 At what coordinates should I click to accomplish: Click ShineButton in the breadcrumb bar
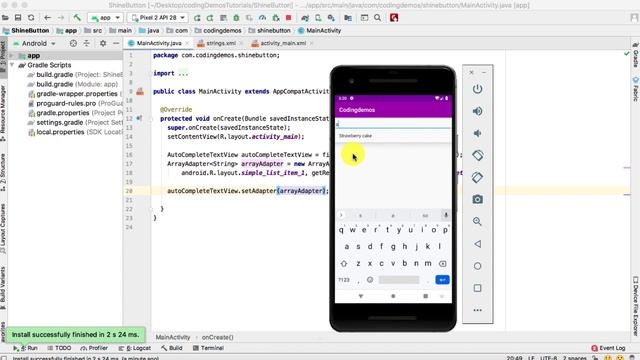pos(26,31)
